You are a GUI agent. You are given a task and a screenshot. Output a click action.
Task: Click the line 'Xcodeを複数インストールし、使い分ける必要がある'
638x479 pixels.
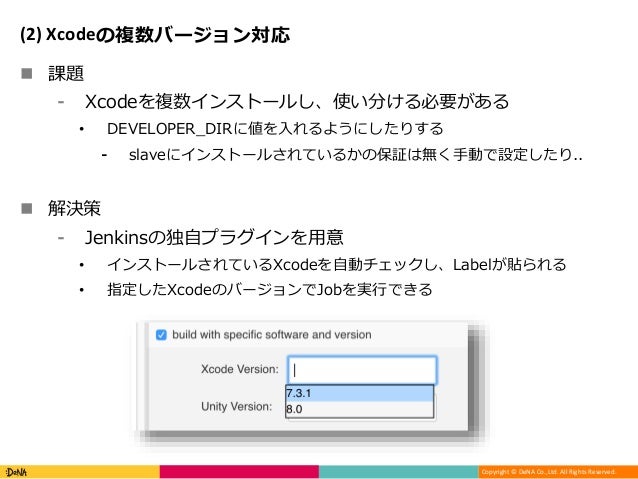297,101
